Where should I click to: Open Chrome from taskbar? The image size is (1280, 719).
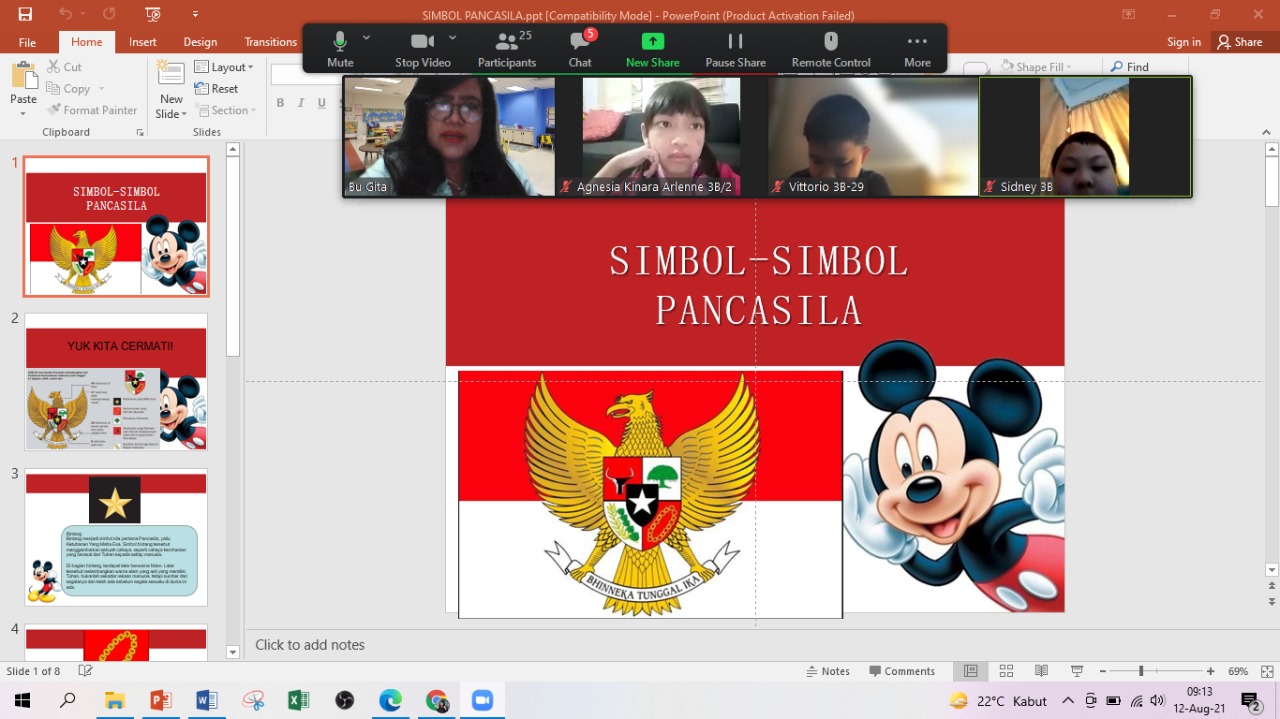point(437,700)
